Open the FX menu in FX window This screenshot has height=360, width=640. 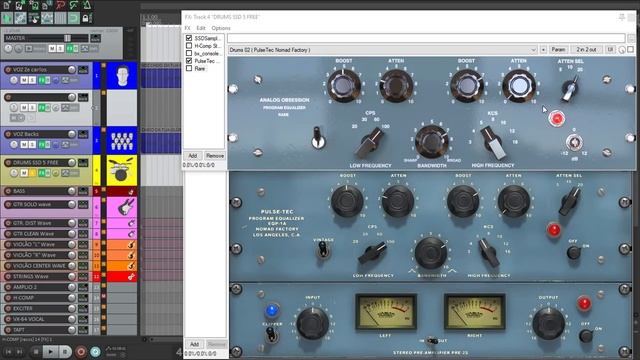click(x=187, y=28)
